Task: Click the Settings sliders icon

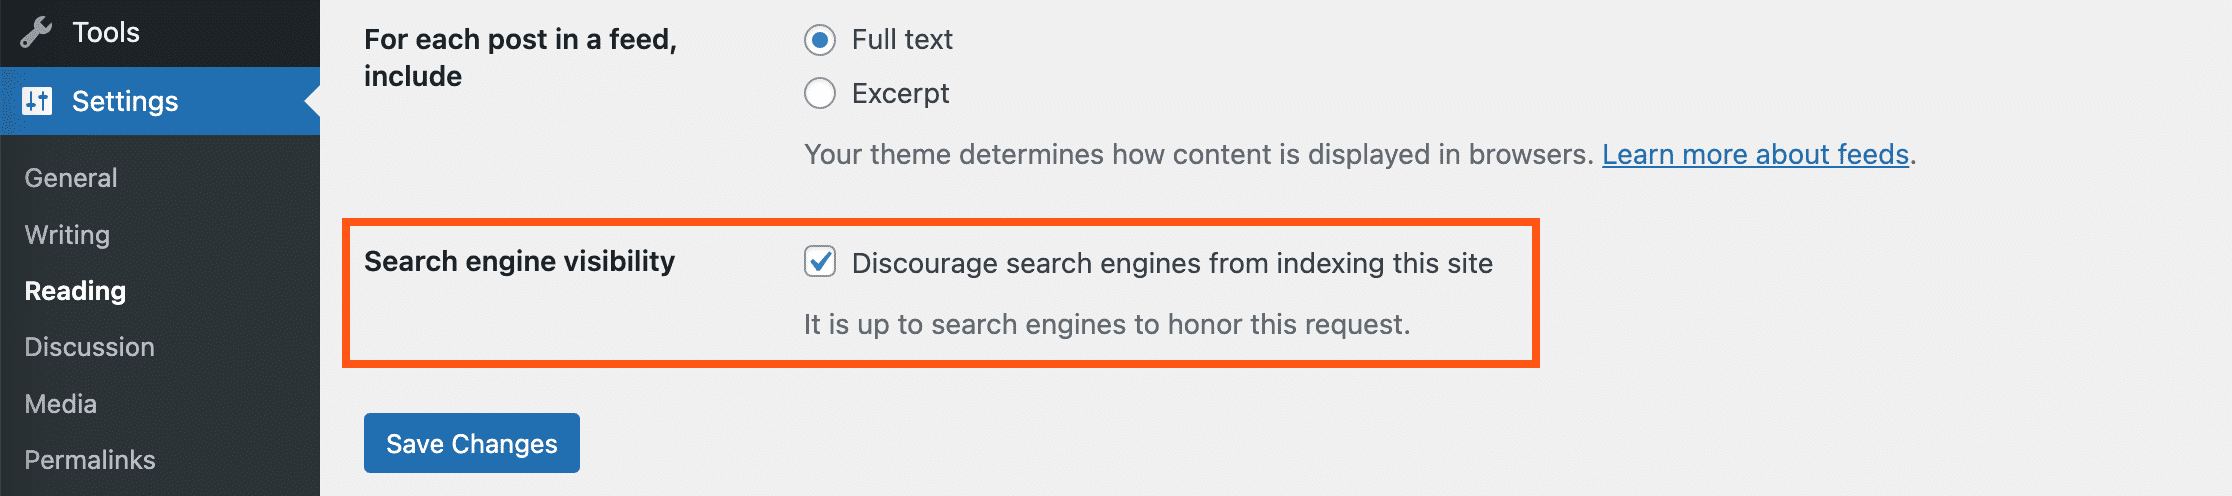Action: [x=37, y=101]
